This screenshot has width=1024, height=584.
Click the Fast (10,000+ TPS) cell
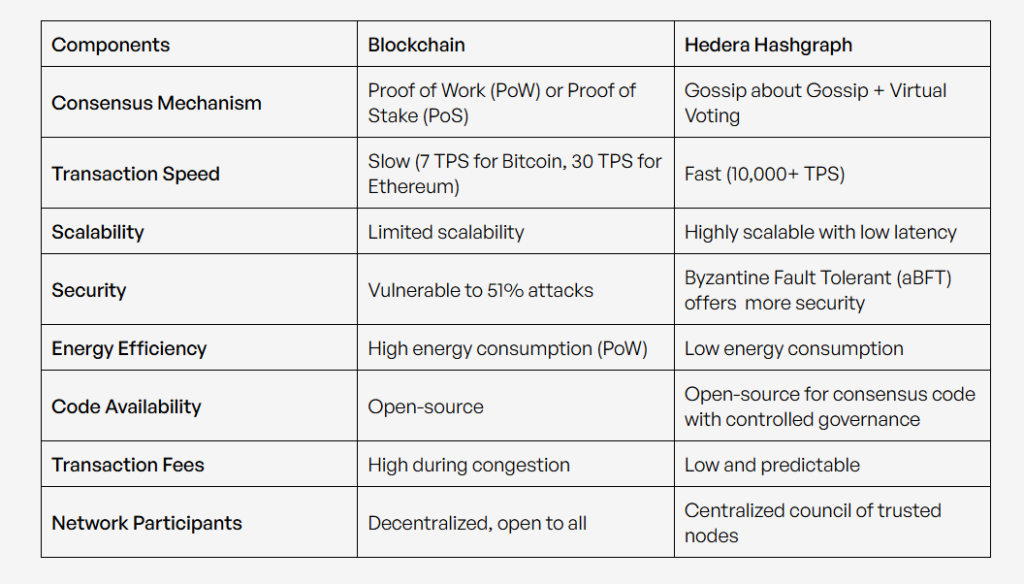(x=764, y=174)
